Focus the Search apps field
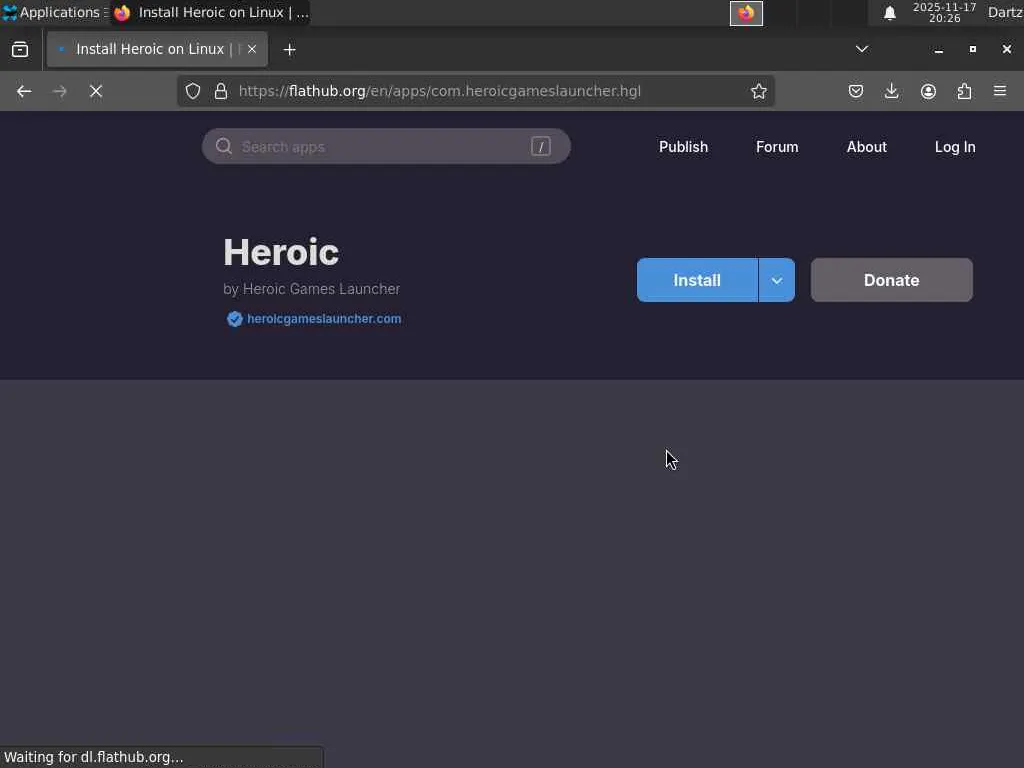Image resolution: width=1024 pixels, height=768 pixels. coord(386,146)
